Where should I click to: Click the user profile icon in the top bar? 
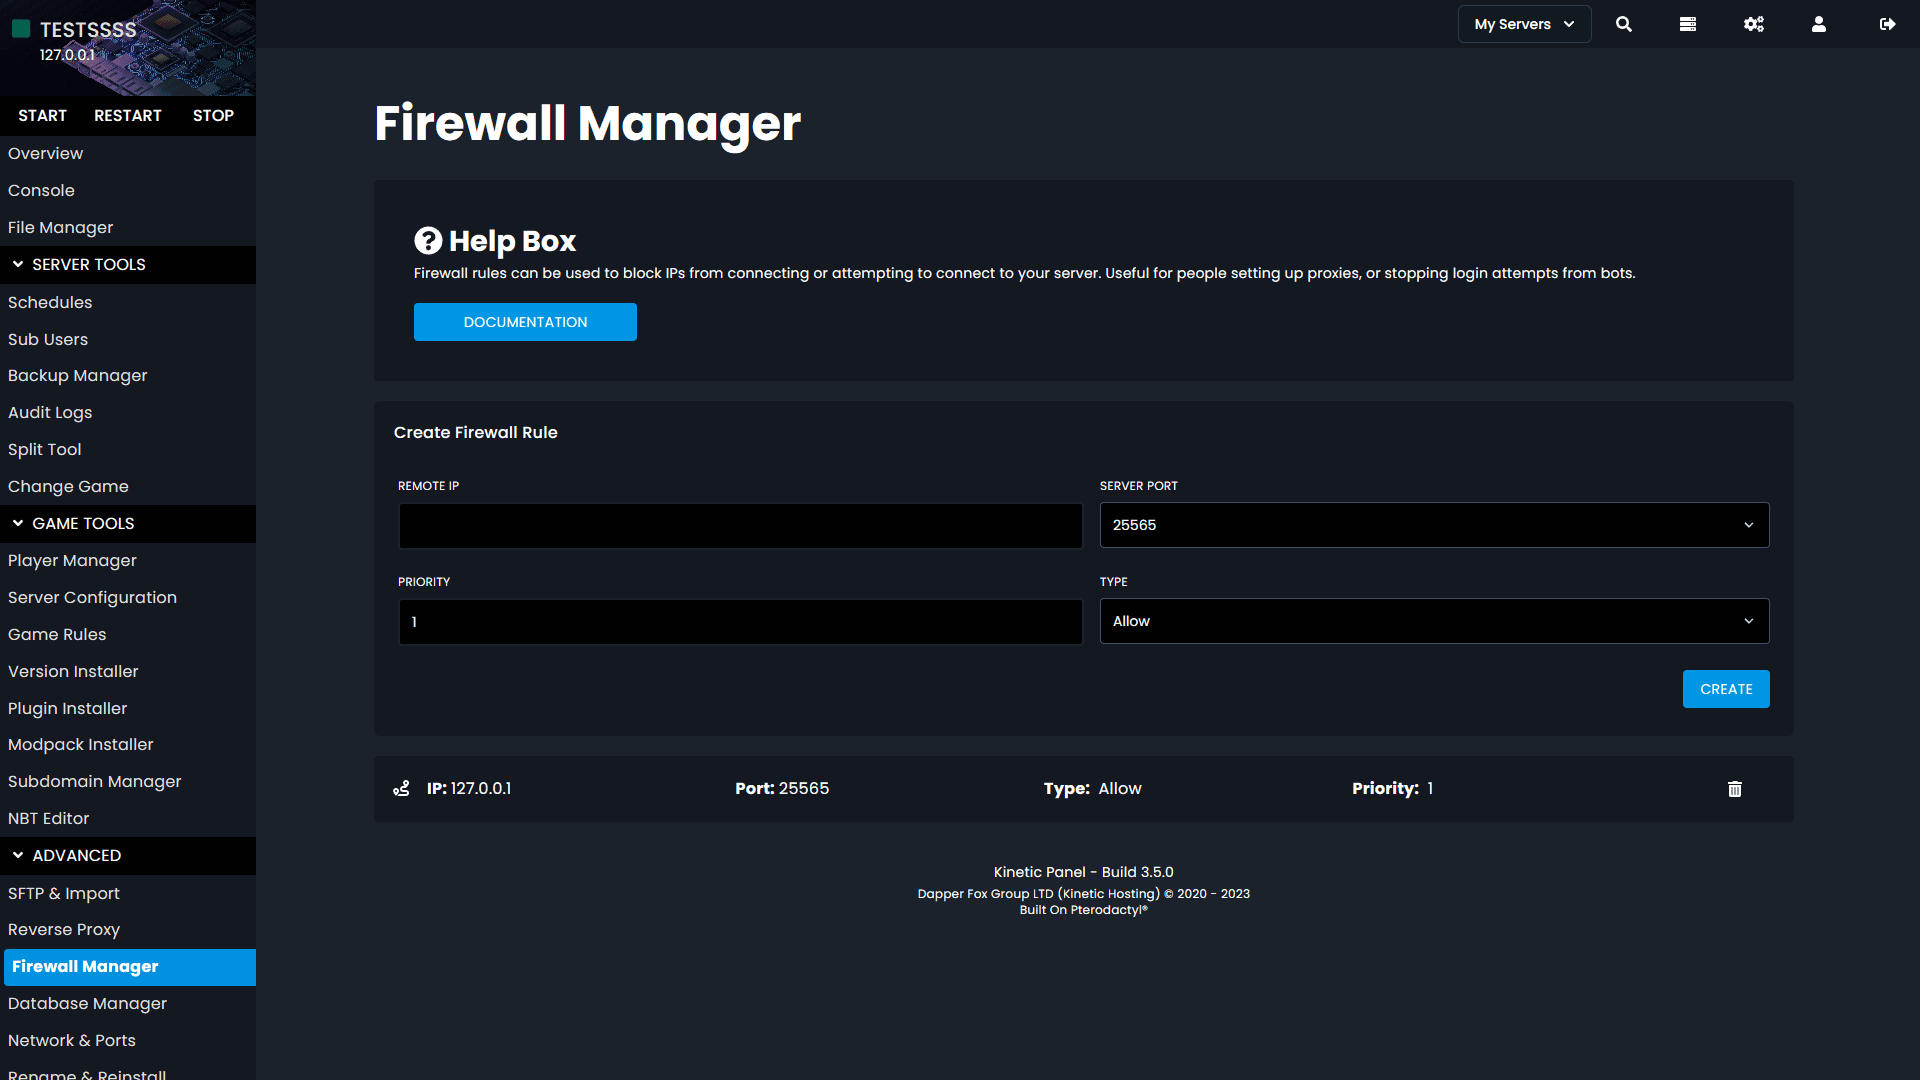[x=1818, y=24]
